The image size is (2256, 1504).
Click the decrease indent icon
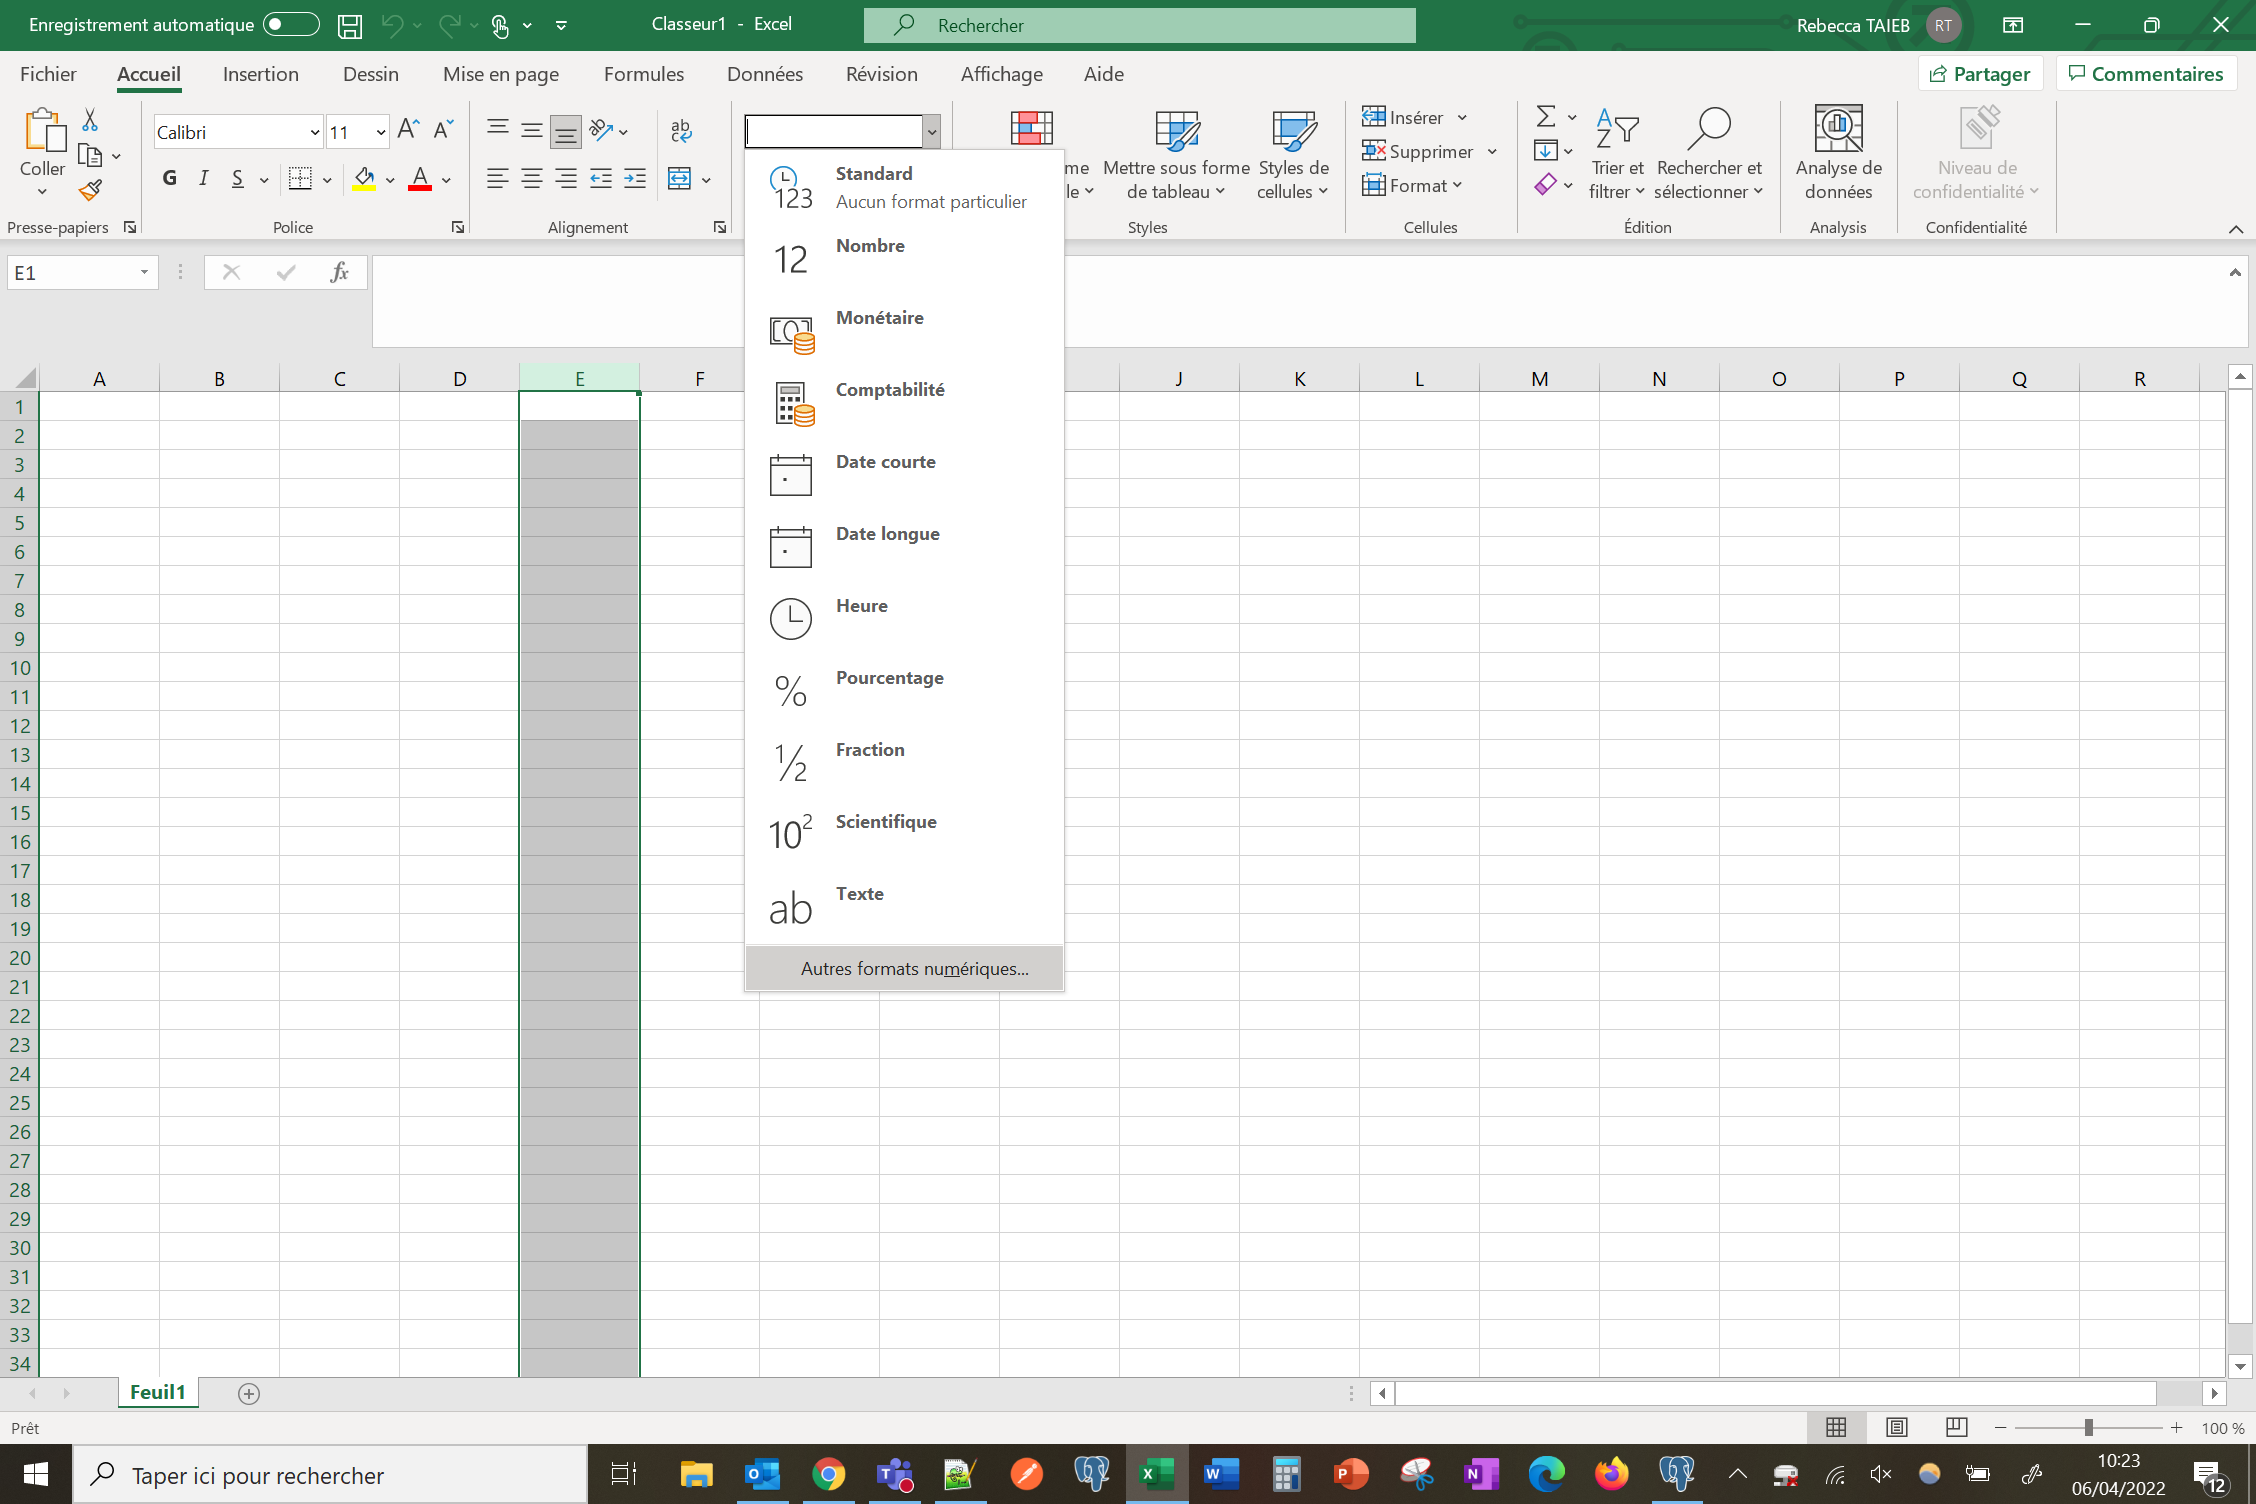[601, 179]
